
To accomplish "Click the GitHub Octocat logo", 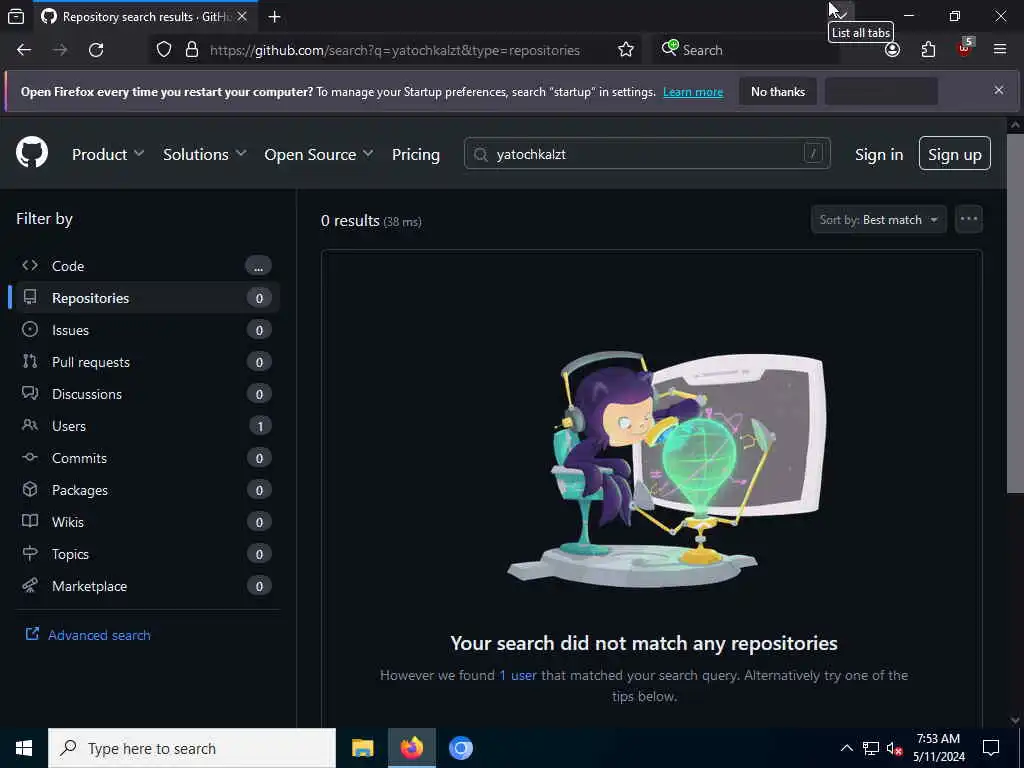I will [32, 153].
